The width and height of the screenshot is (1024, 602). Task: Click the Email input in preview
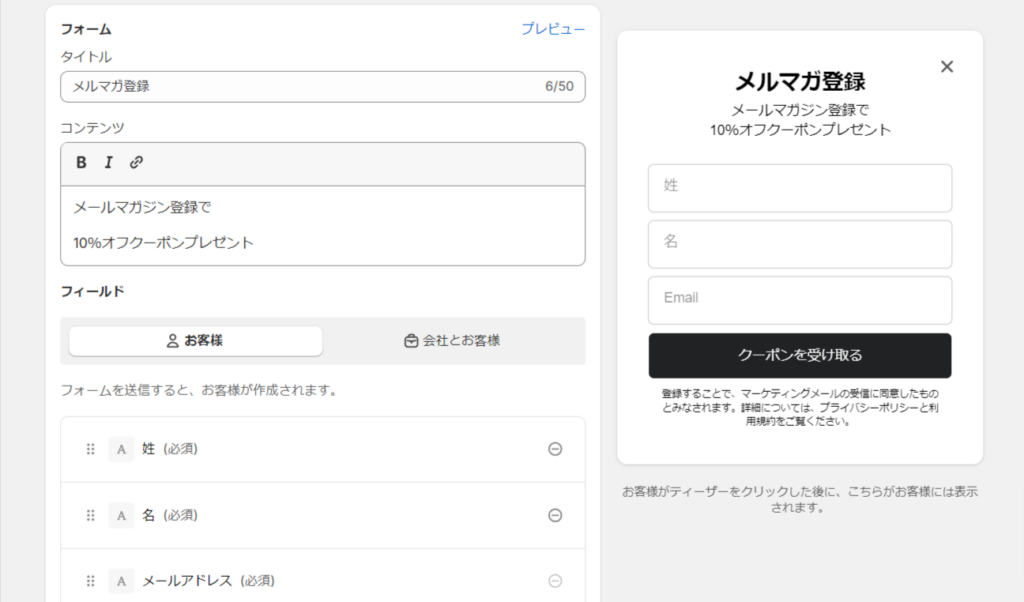click(x=800, y=300)
